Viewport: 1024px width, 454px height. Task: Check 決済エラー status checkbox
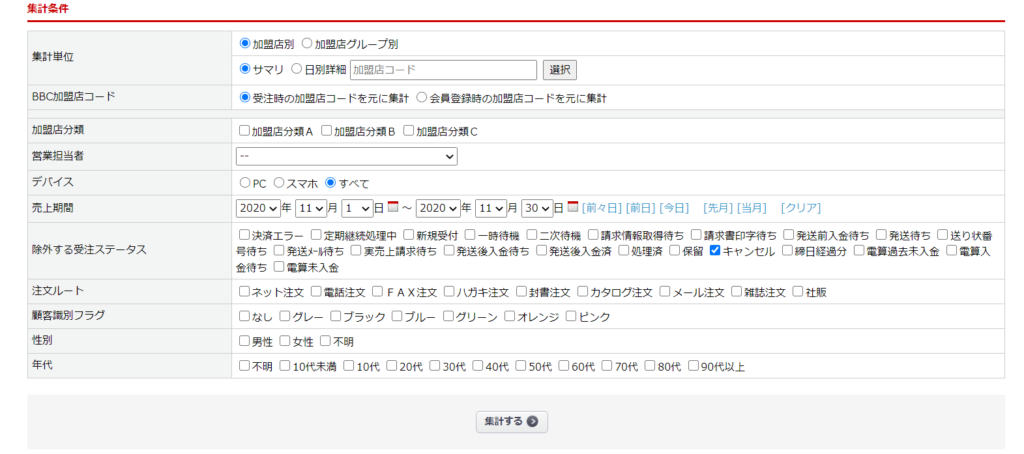pos(244,234)
